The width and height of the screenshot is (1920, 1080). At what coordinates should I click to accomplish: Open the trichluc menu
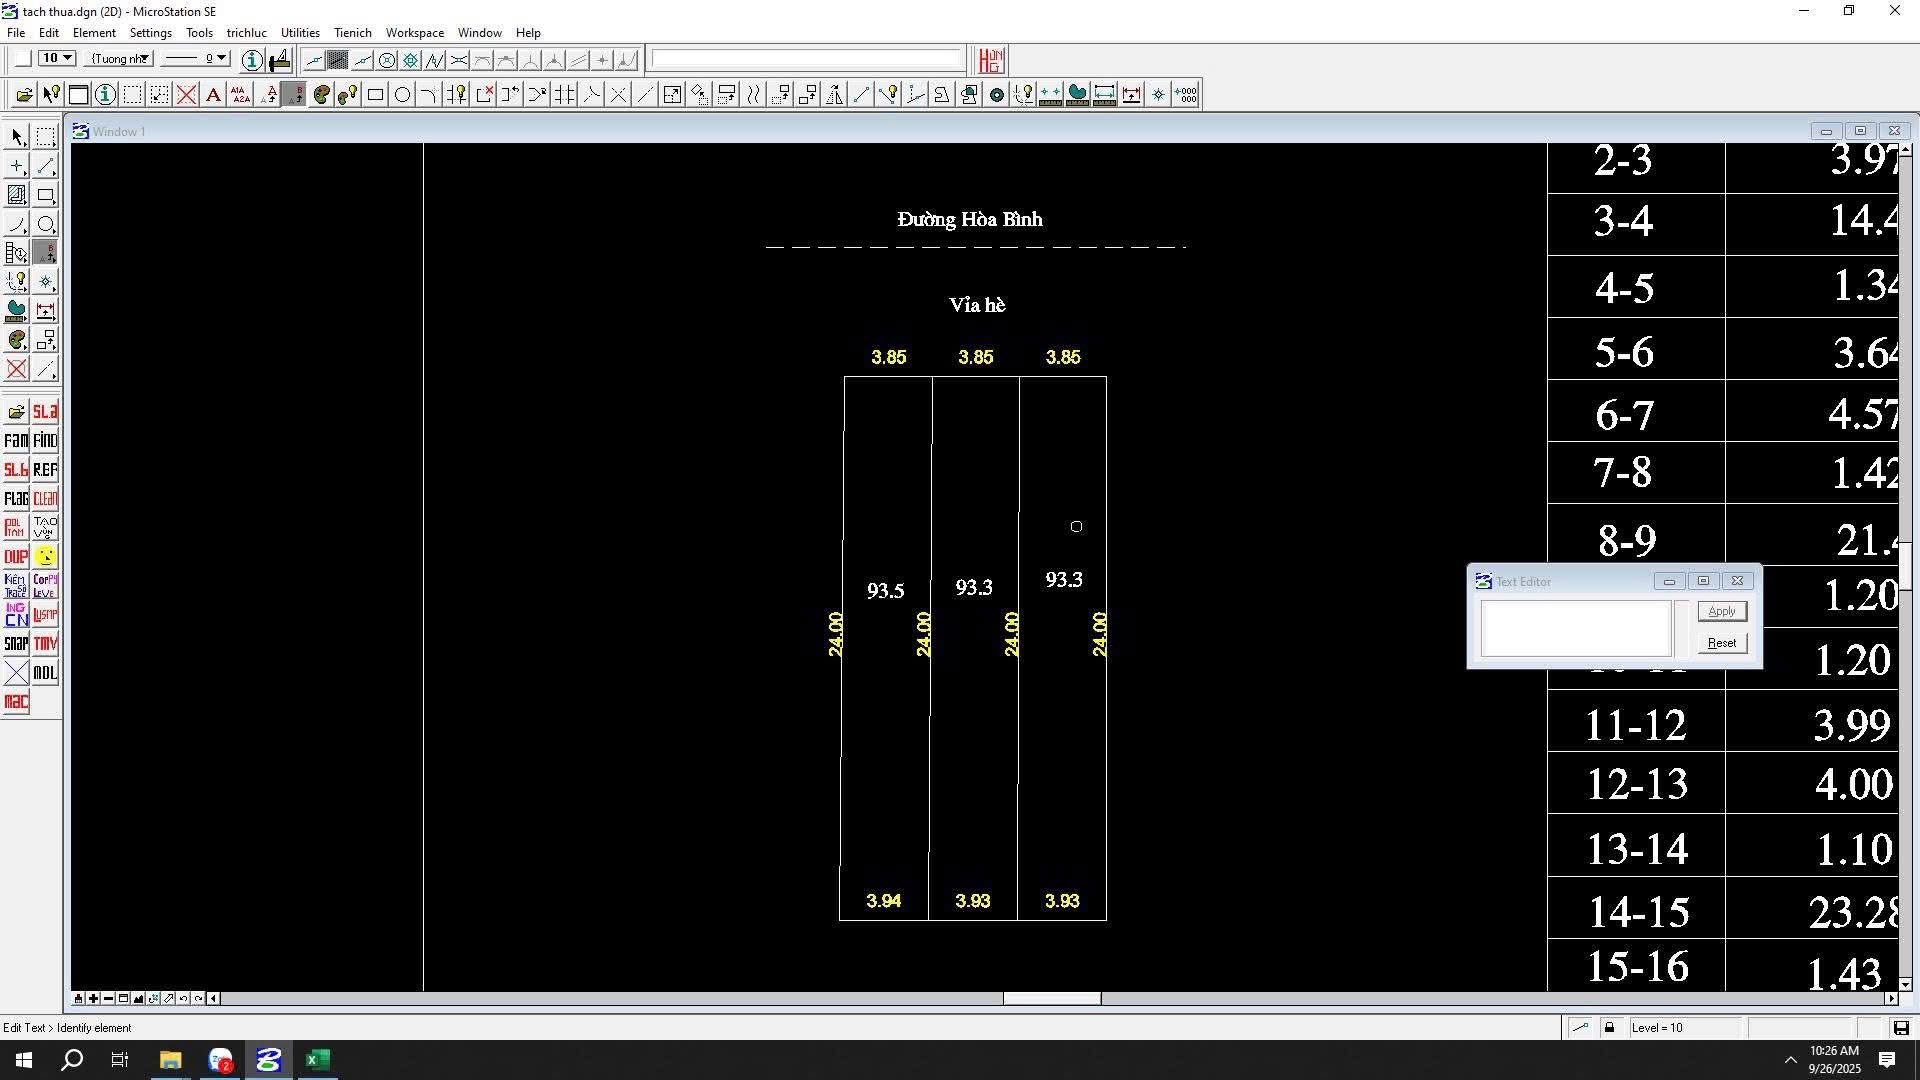point(246,33)
